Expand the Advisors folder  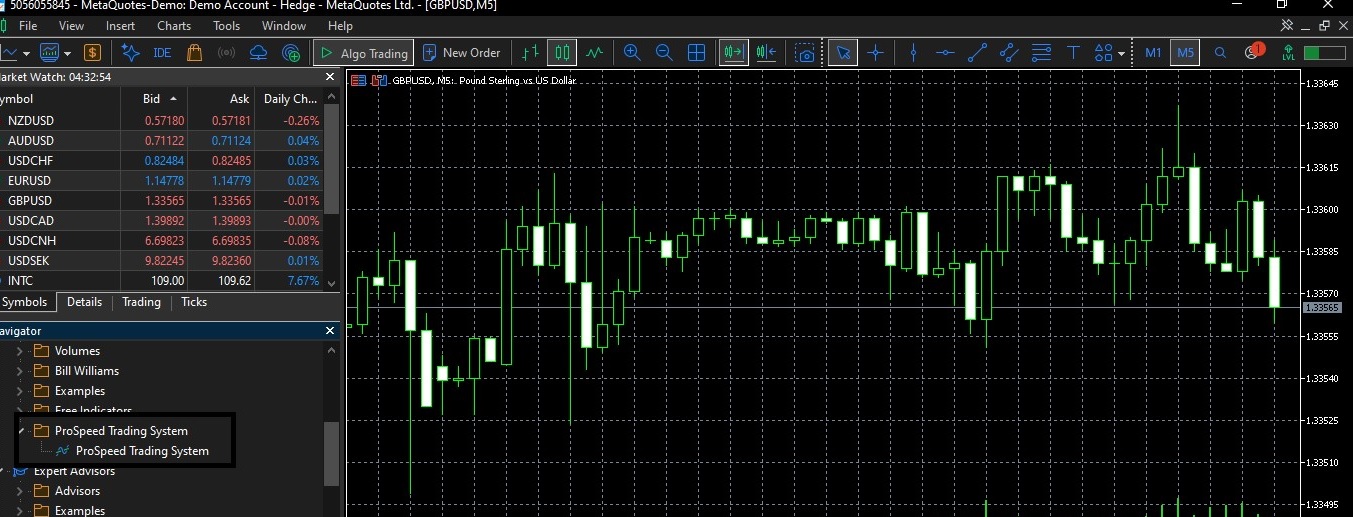point(19,491)
